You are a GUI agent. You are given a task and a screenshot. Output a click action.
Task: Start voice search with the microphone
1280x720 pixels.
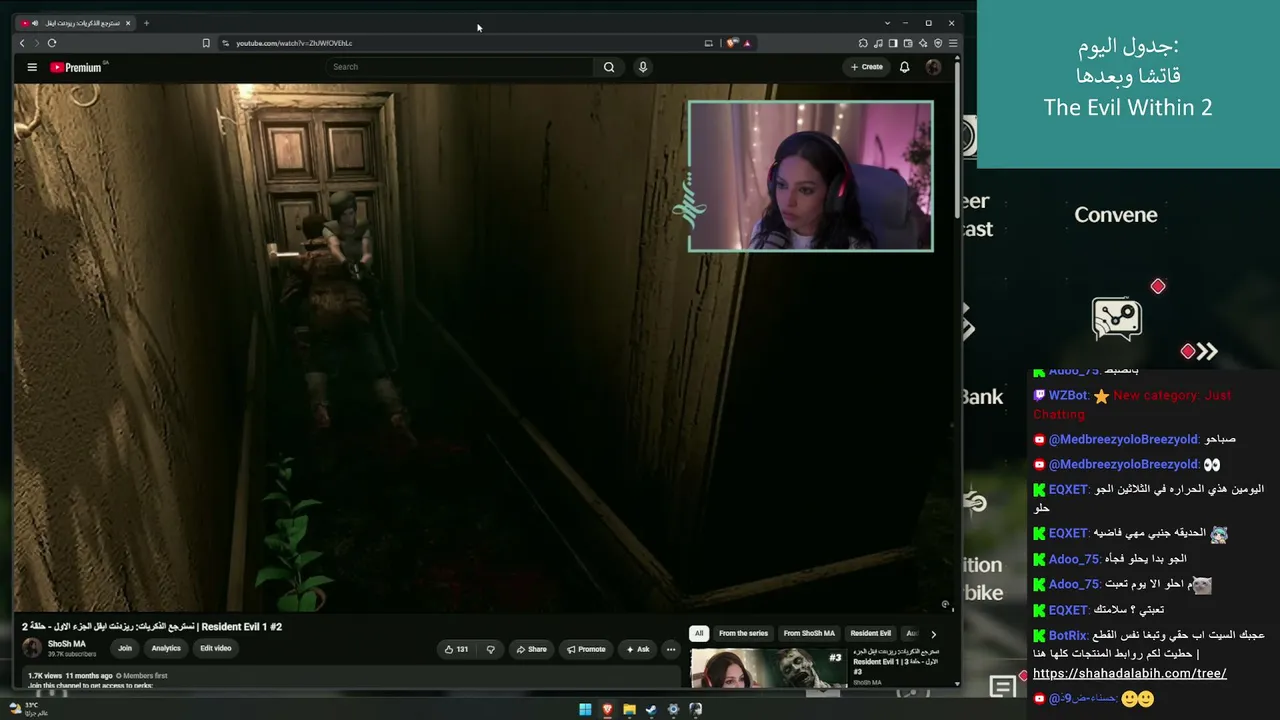[643, 67]
